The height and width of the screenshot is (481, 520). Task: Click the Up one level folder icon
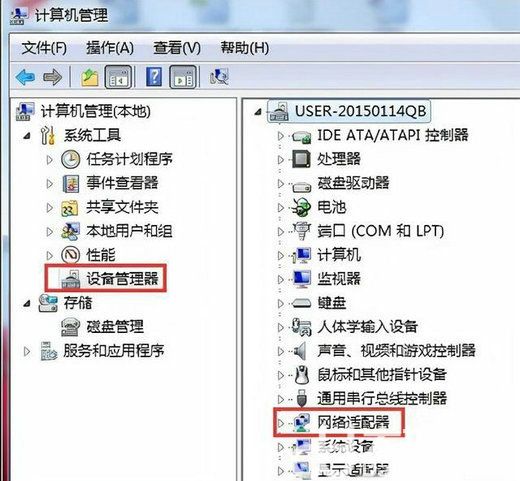coord(90,77)
